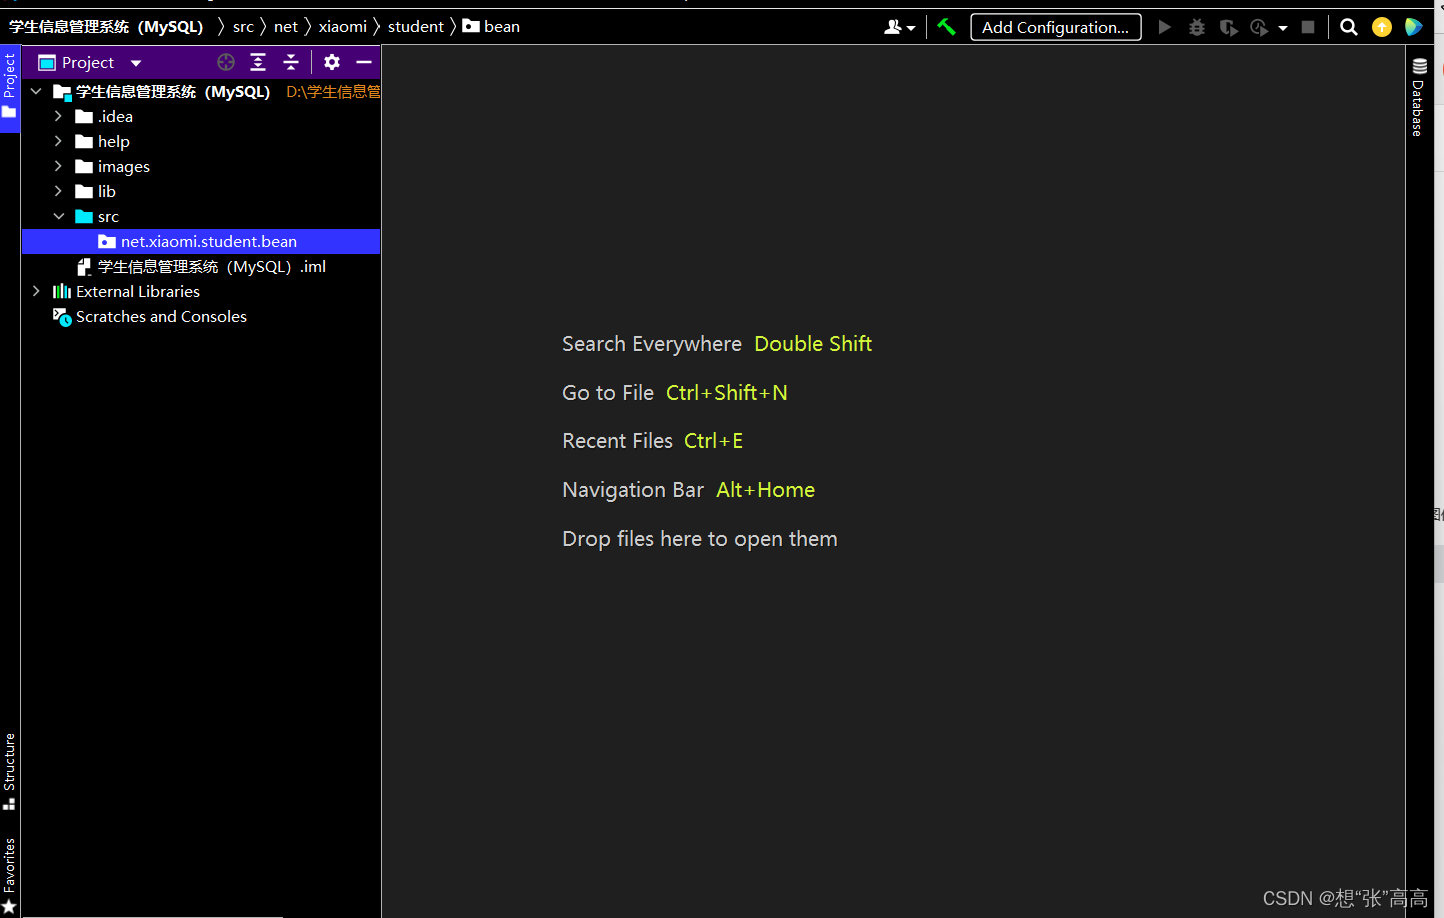Select the .idea folder
1444x918 pixels.
104,116
